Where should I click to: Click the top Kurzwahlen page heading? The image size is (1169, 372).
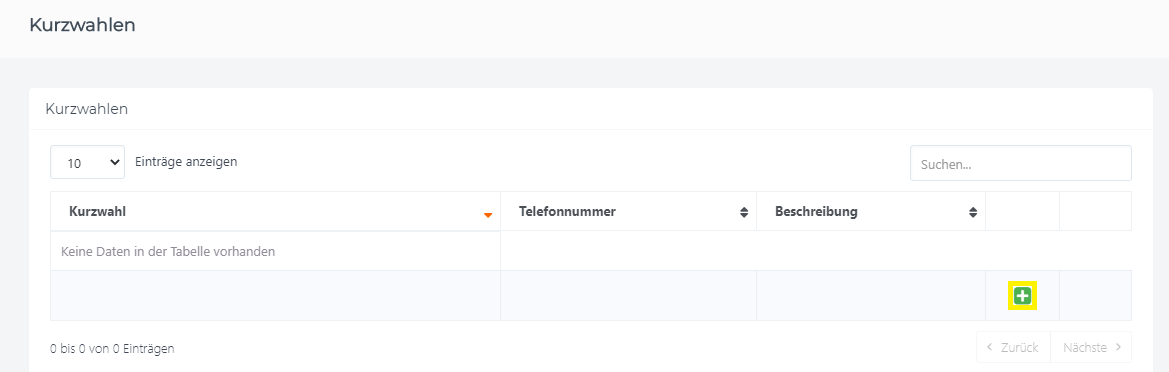click(x=82, y=25)
